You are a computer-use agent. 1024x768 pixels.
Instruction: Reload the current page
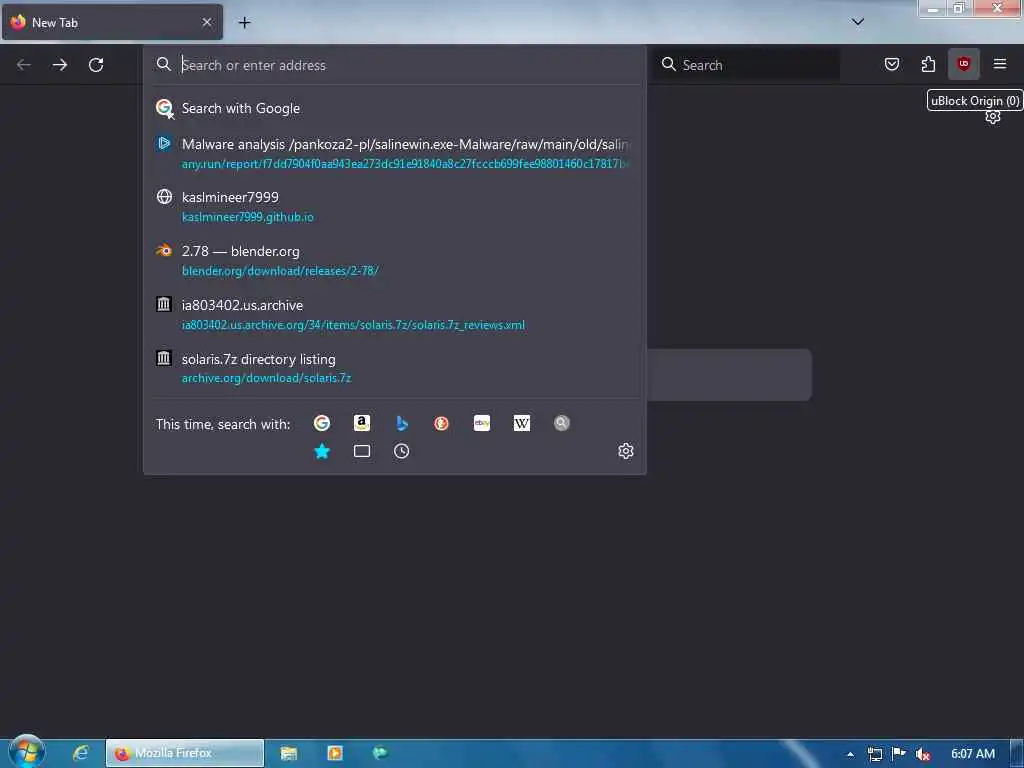pos(96,65)
